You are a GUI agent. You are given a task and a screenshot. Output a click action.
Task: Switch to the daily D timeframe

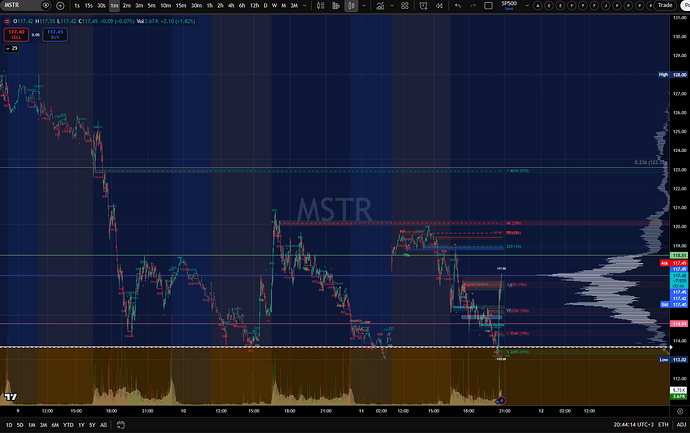[265, 6]
